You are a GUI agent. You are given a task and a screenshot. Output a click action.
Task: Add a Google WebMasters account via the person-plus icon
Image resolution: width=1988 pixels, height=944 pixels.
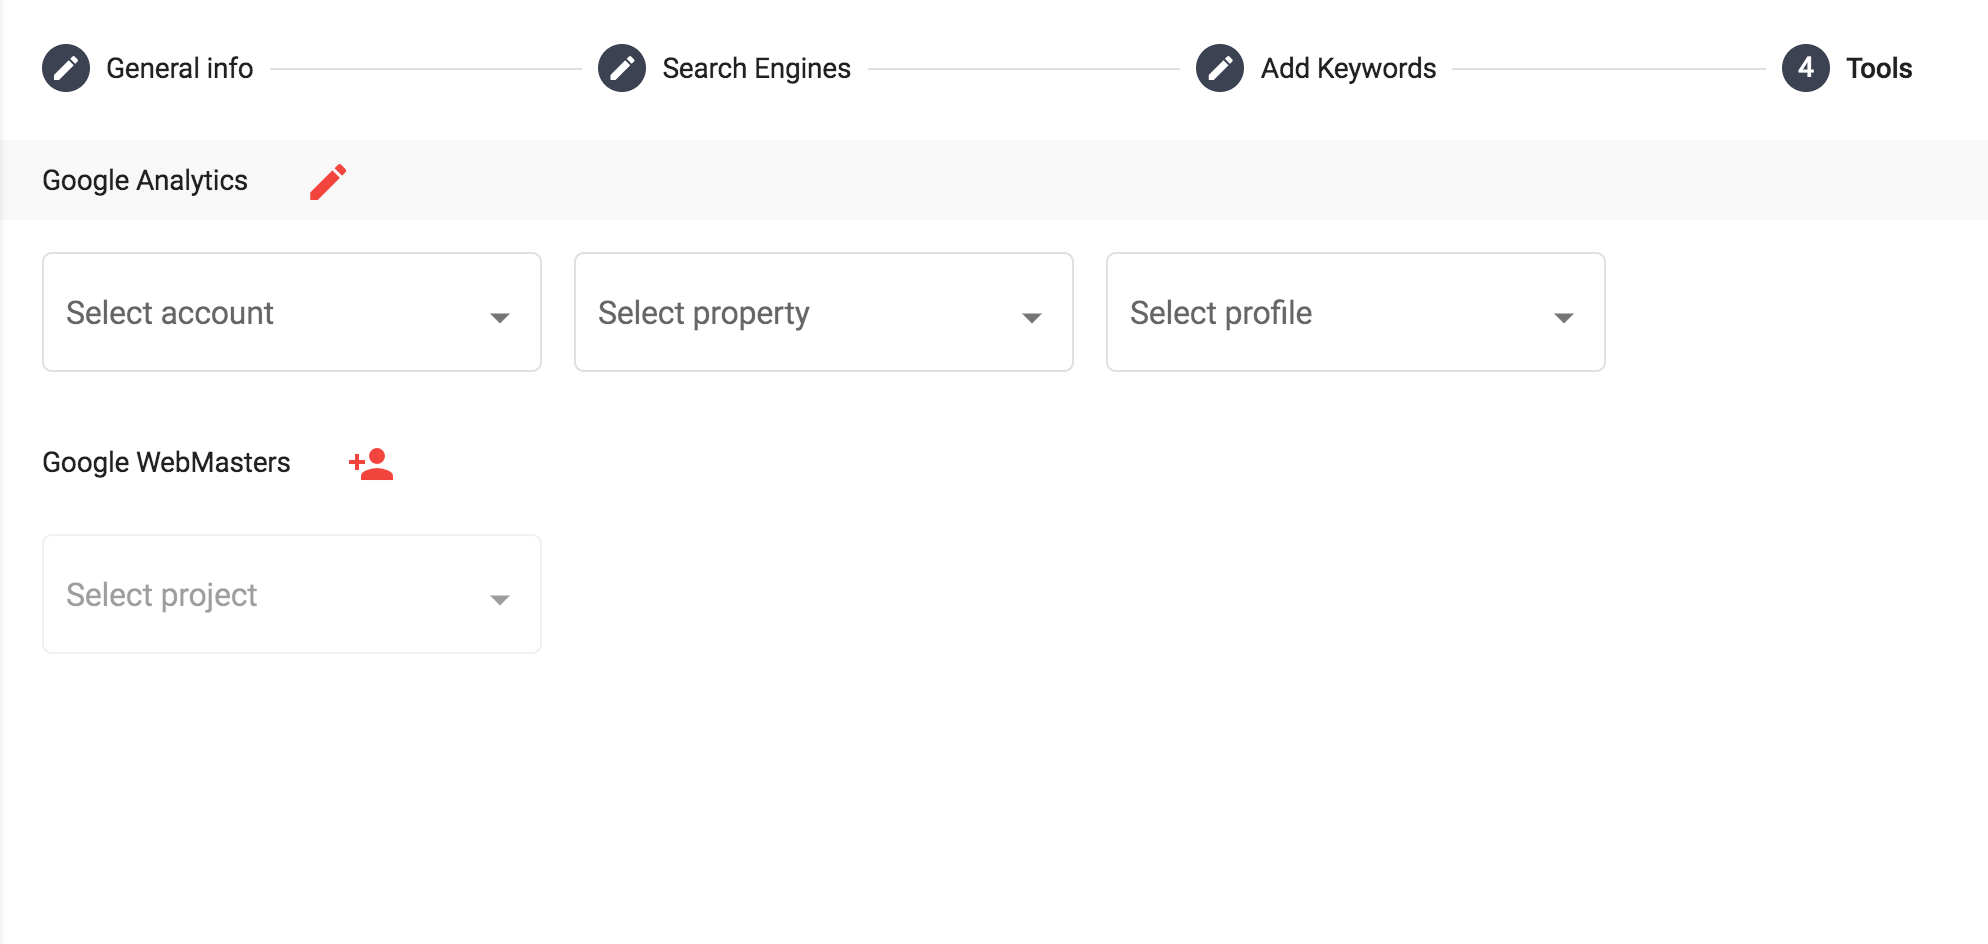(x=371, y=464)
